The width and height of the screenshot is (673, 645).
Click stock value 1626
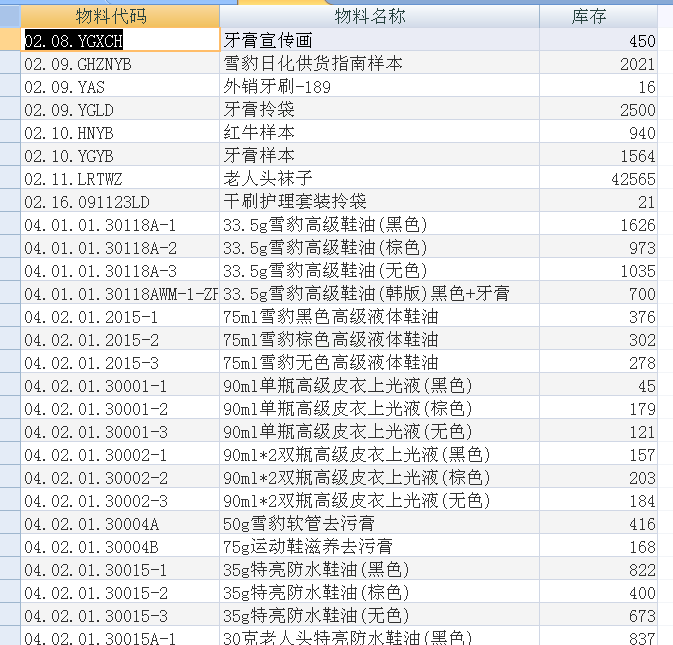tap(598, 225)
